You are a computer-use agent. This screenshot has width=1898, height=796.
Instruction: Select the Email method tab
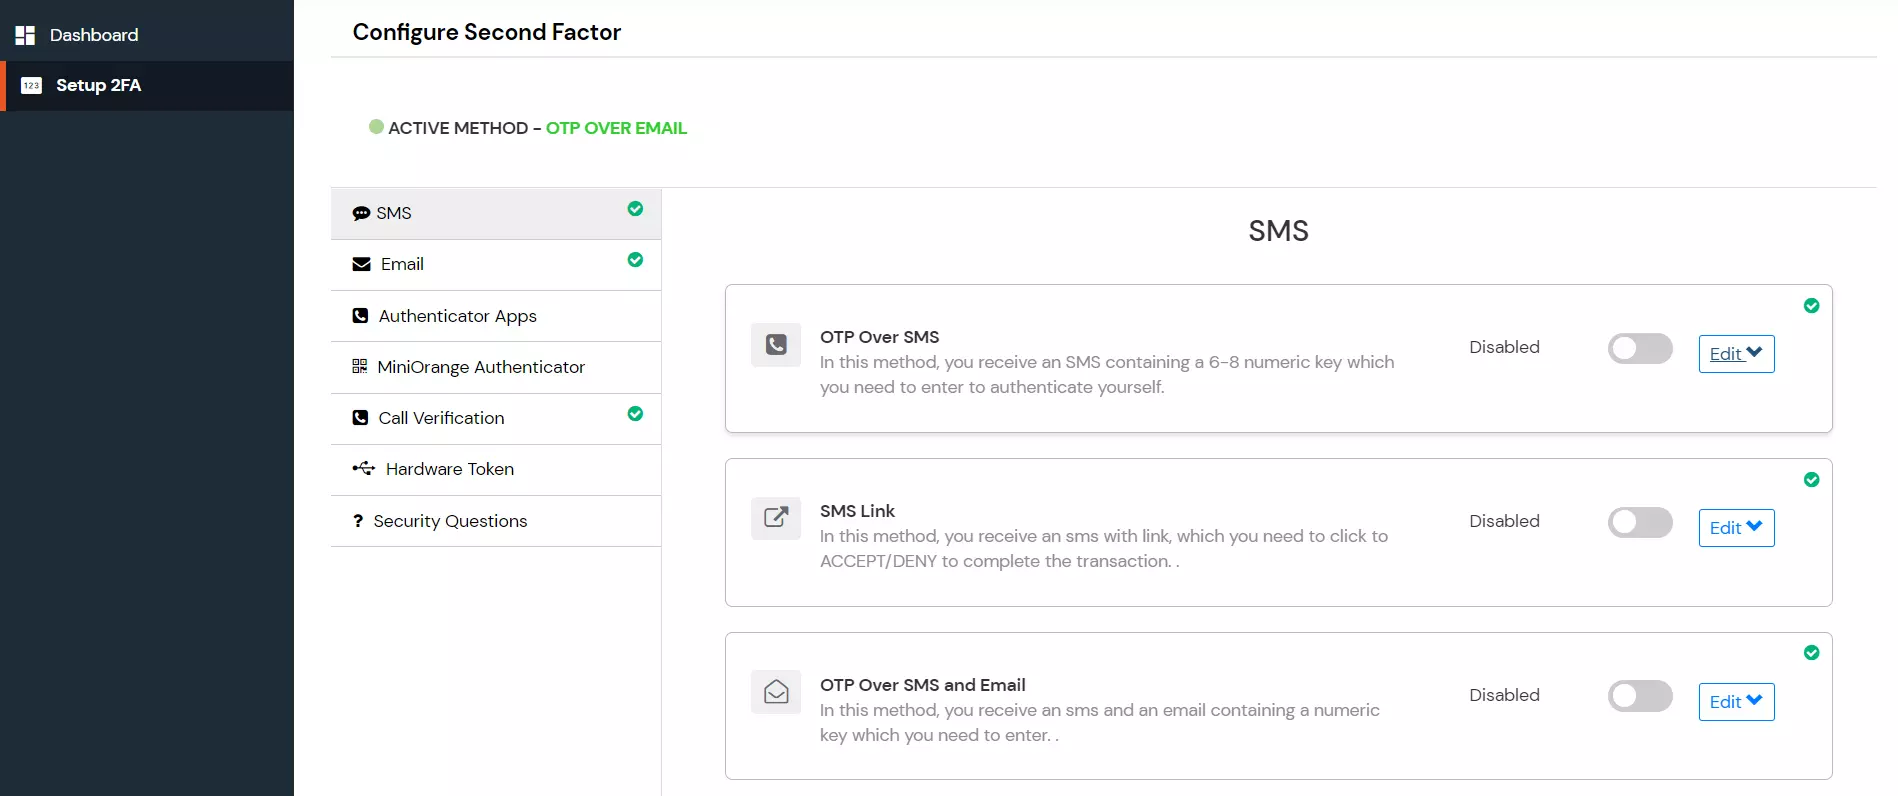click(x=402, y=265)
